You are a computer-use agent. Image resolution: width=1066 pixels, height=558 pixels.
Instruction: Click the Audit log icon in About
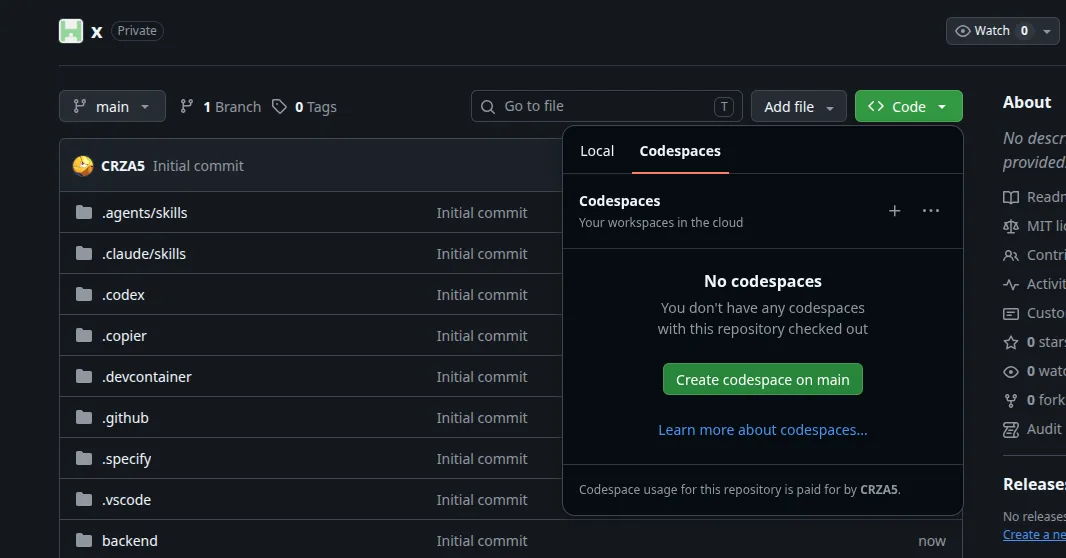pos(1011,430)
